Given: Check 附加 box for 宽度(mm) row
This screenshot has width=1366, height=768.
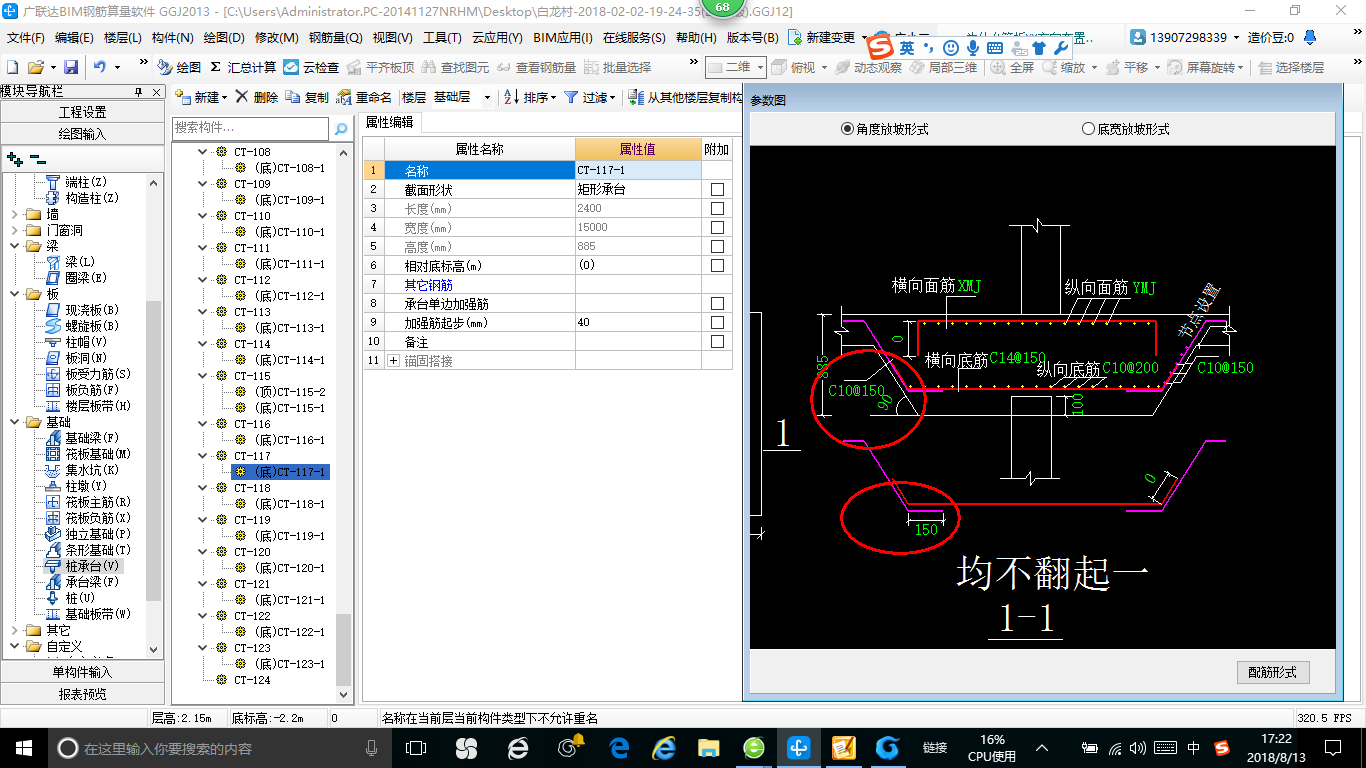Looking at the screenshot, I should pos(717,228).
